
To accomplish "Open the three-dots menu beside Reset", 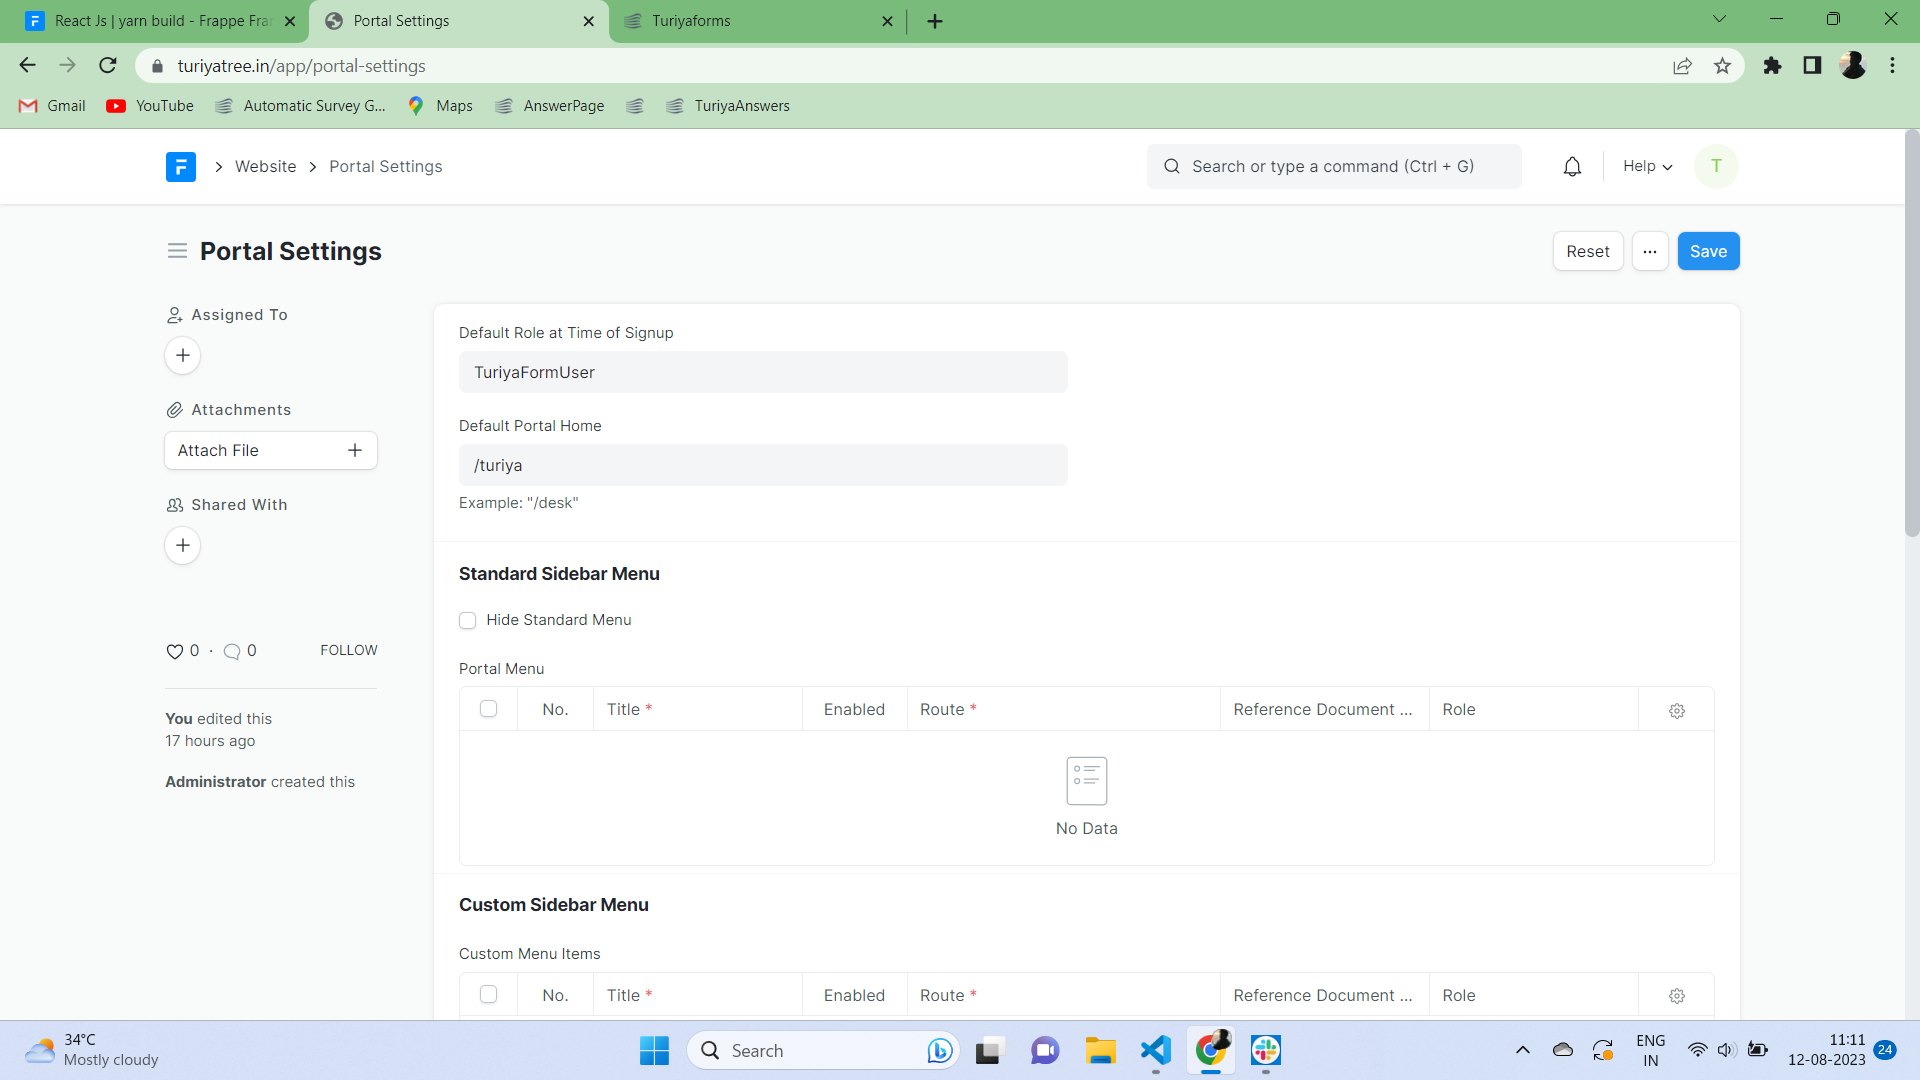I will click(x=1650, y=252).
